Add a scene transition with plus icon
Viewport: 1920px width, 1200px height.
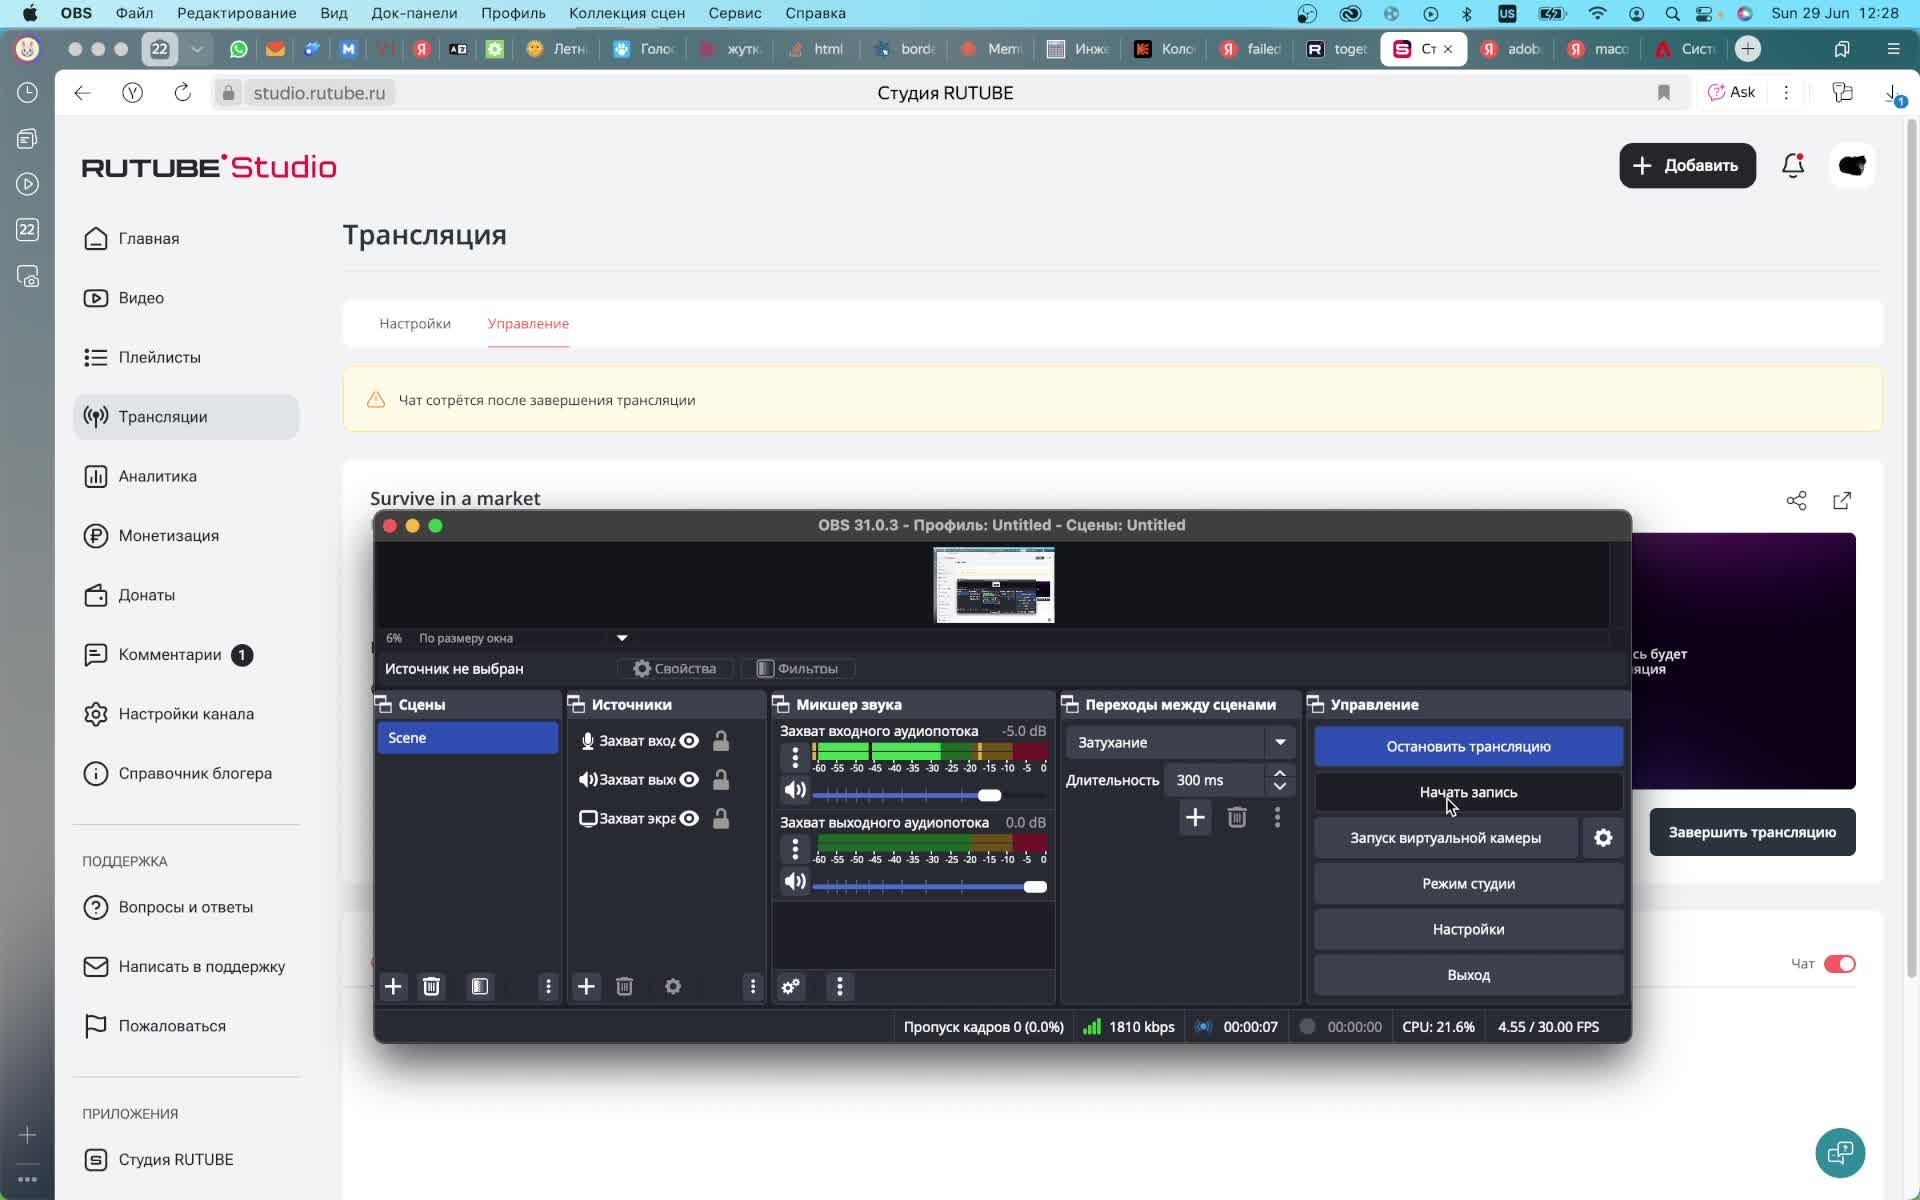click(x=1195, y=817)
